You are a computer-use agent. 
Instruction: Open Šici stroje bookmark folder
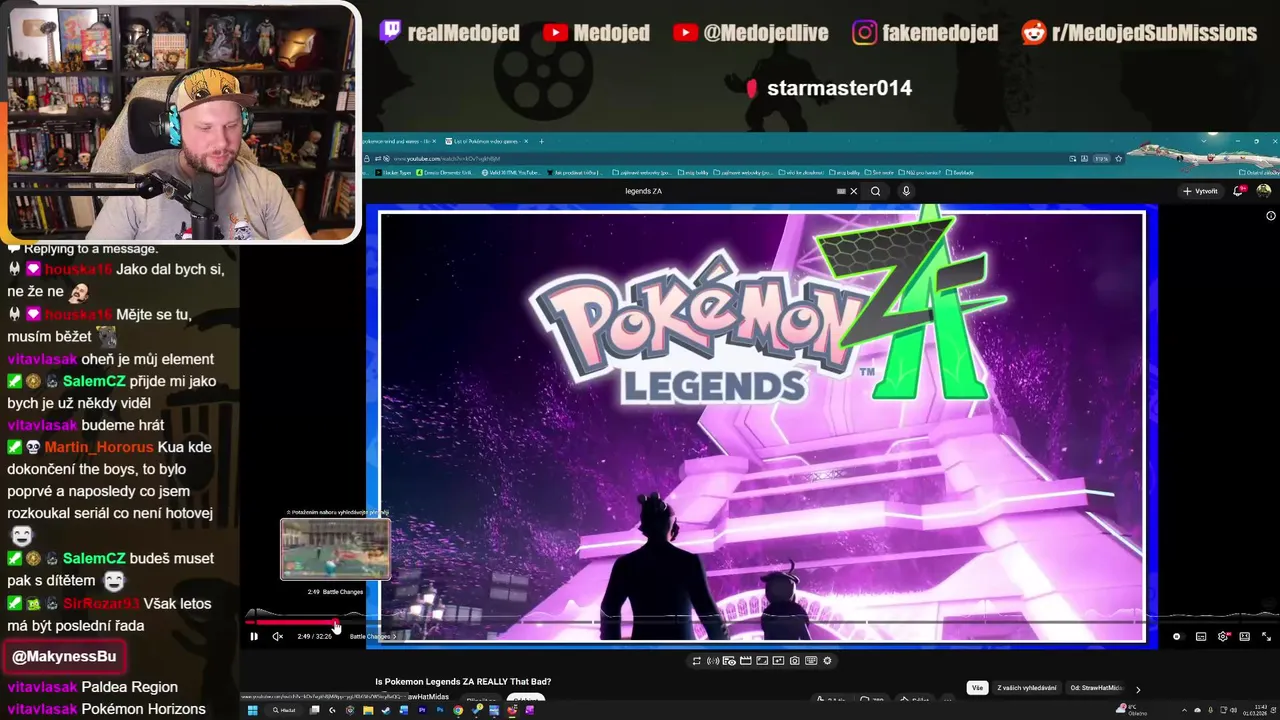881,172
